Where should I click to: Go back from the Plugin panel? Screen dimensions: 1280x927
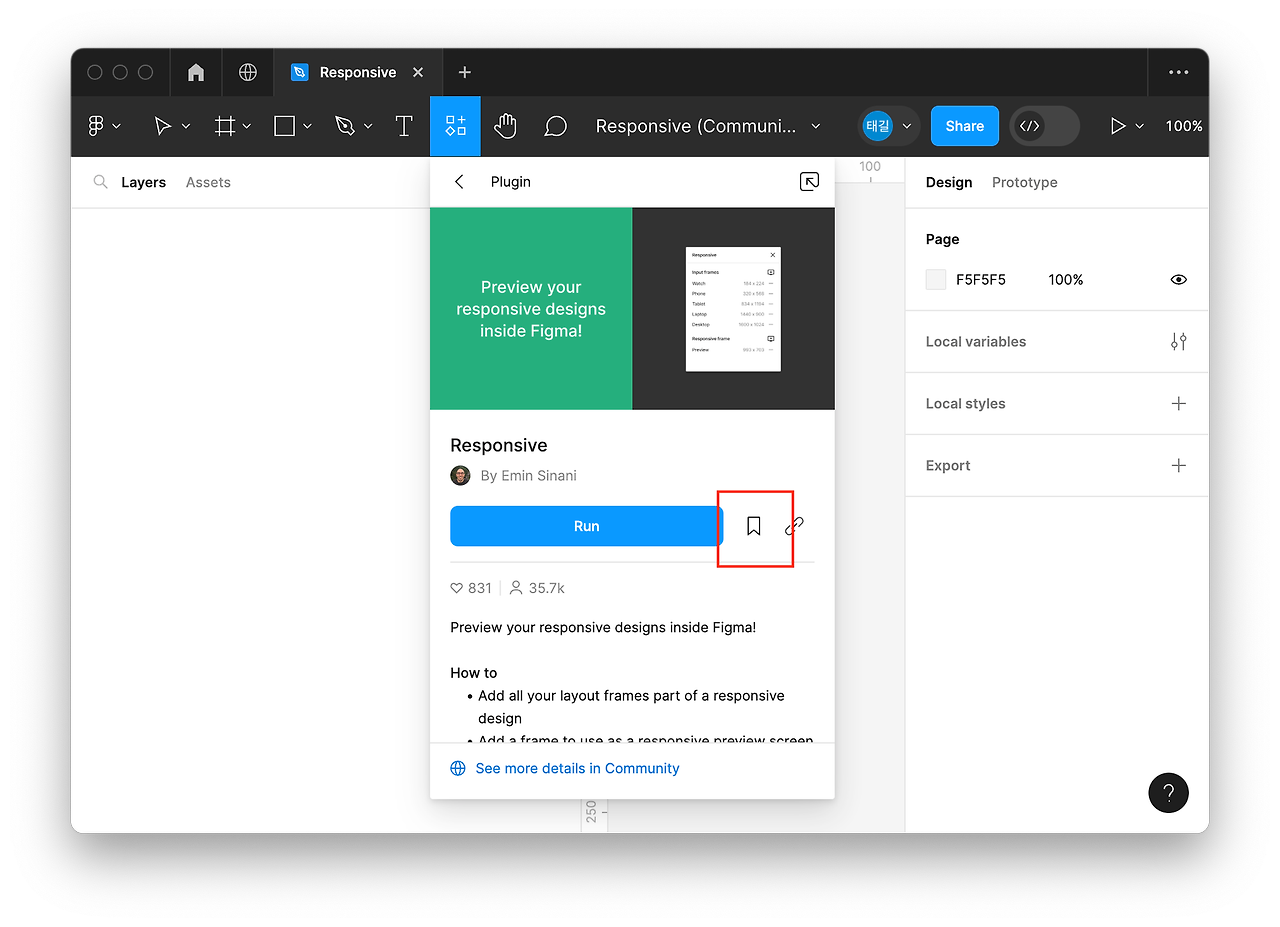[x=459, y=181]
